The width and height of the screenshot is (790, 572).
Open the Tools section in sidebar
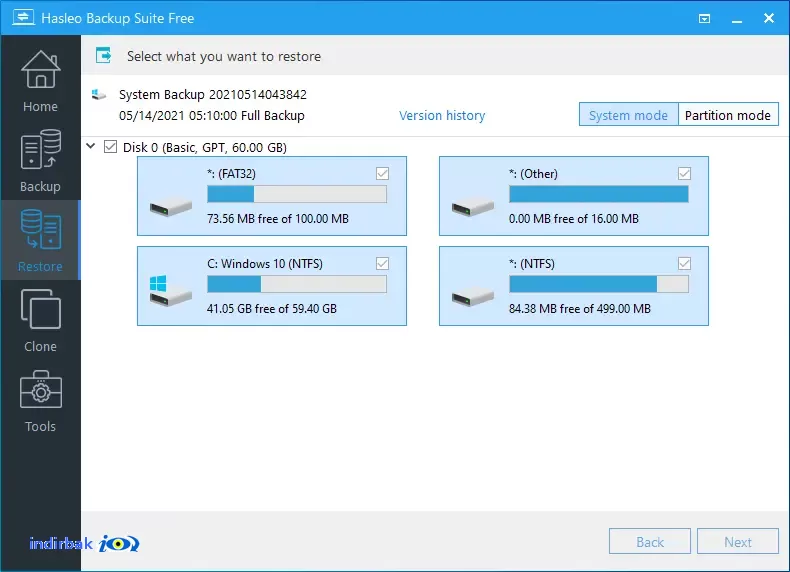40,400
